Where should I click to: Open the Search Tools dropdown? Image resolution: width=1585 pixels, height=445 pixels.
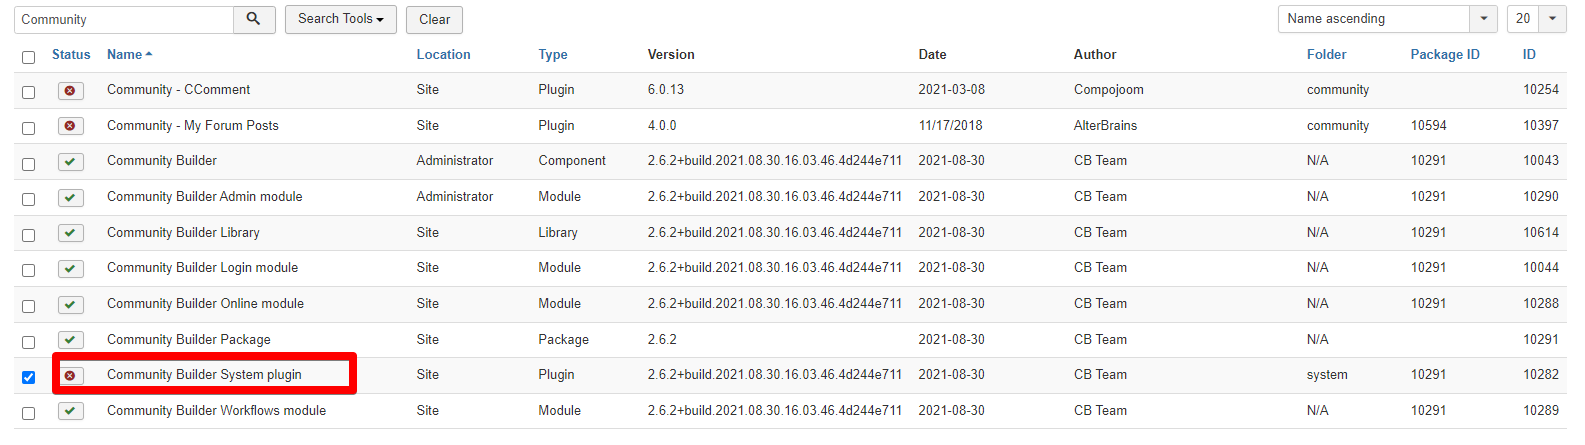[x=341, y=19]
